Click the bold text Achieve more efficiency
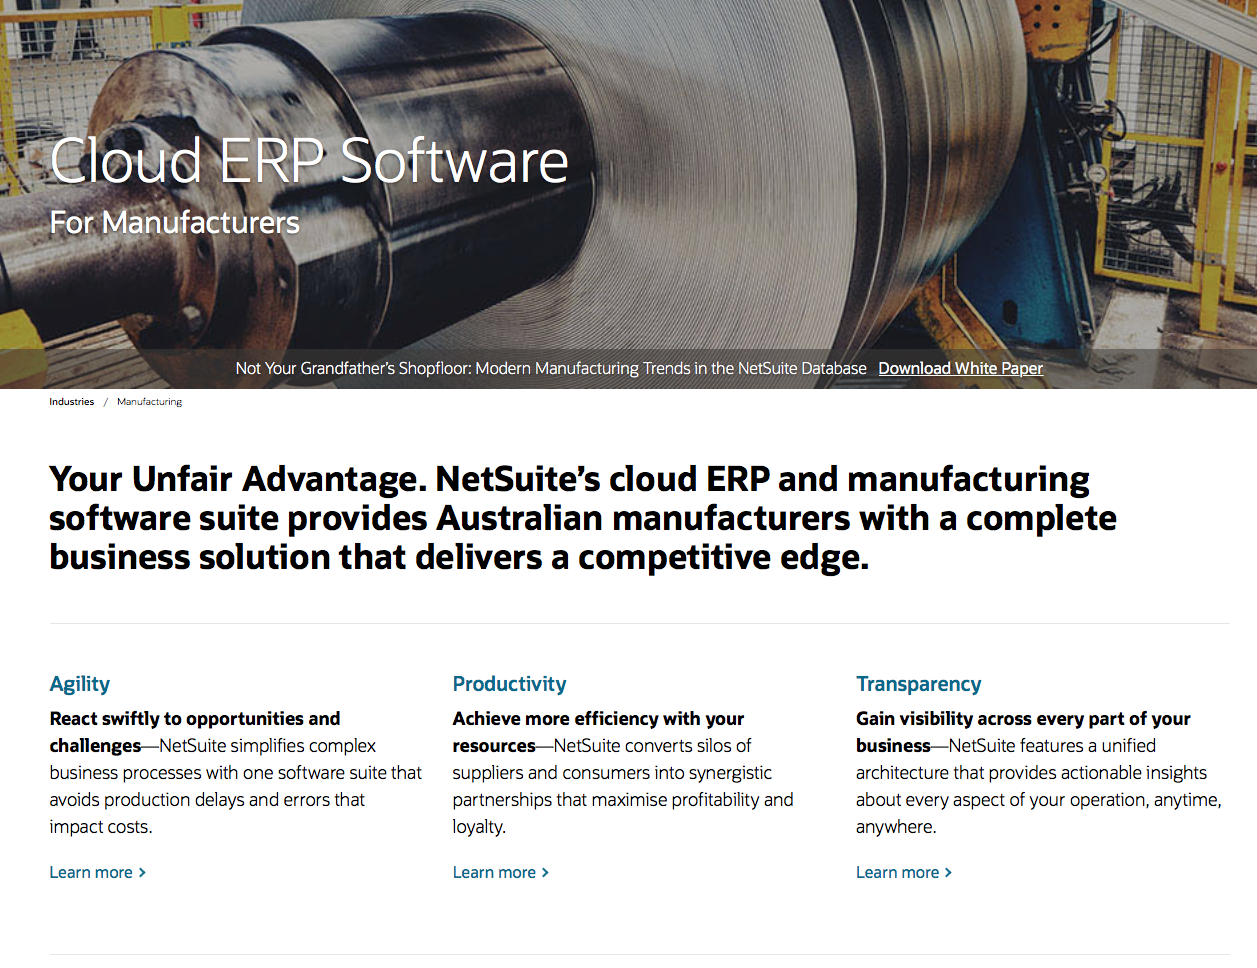1257x968 pixels. click(598, 719)
